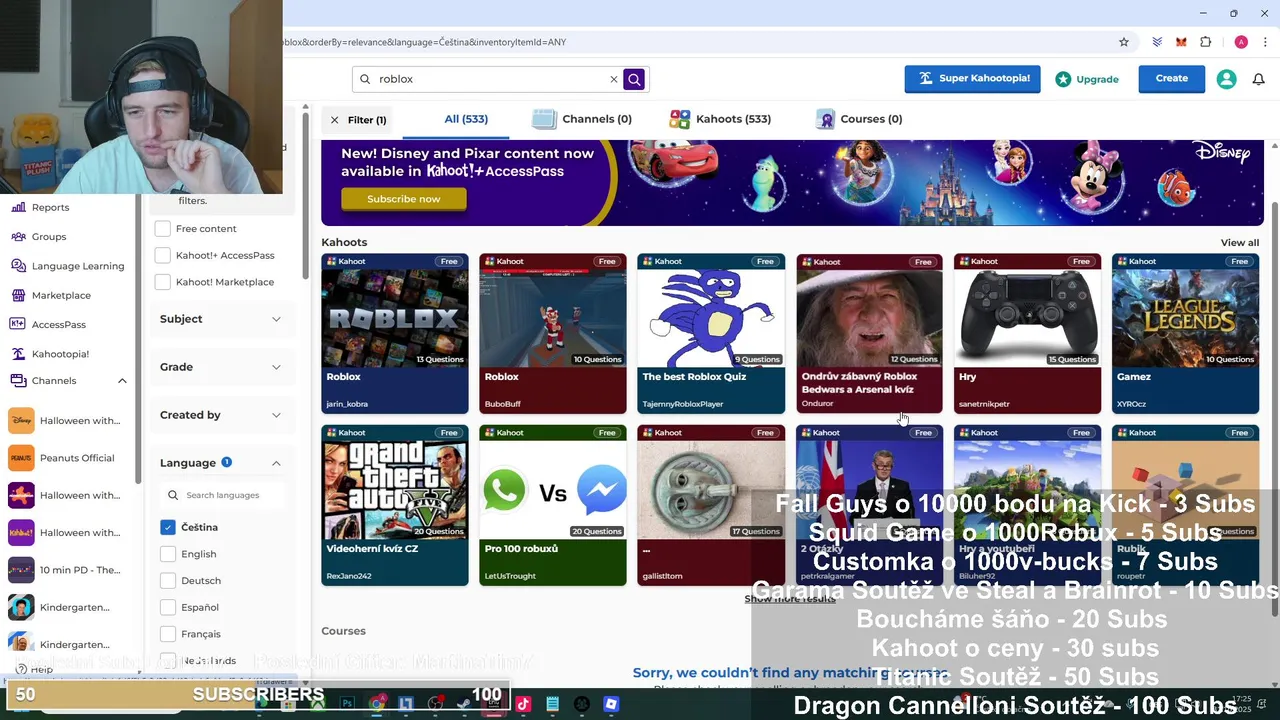This screenshot has height=720, width=1280.
Task: Check the English language checkbox
Action: [168, 554]
